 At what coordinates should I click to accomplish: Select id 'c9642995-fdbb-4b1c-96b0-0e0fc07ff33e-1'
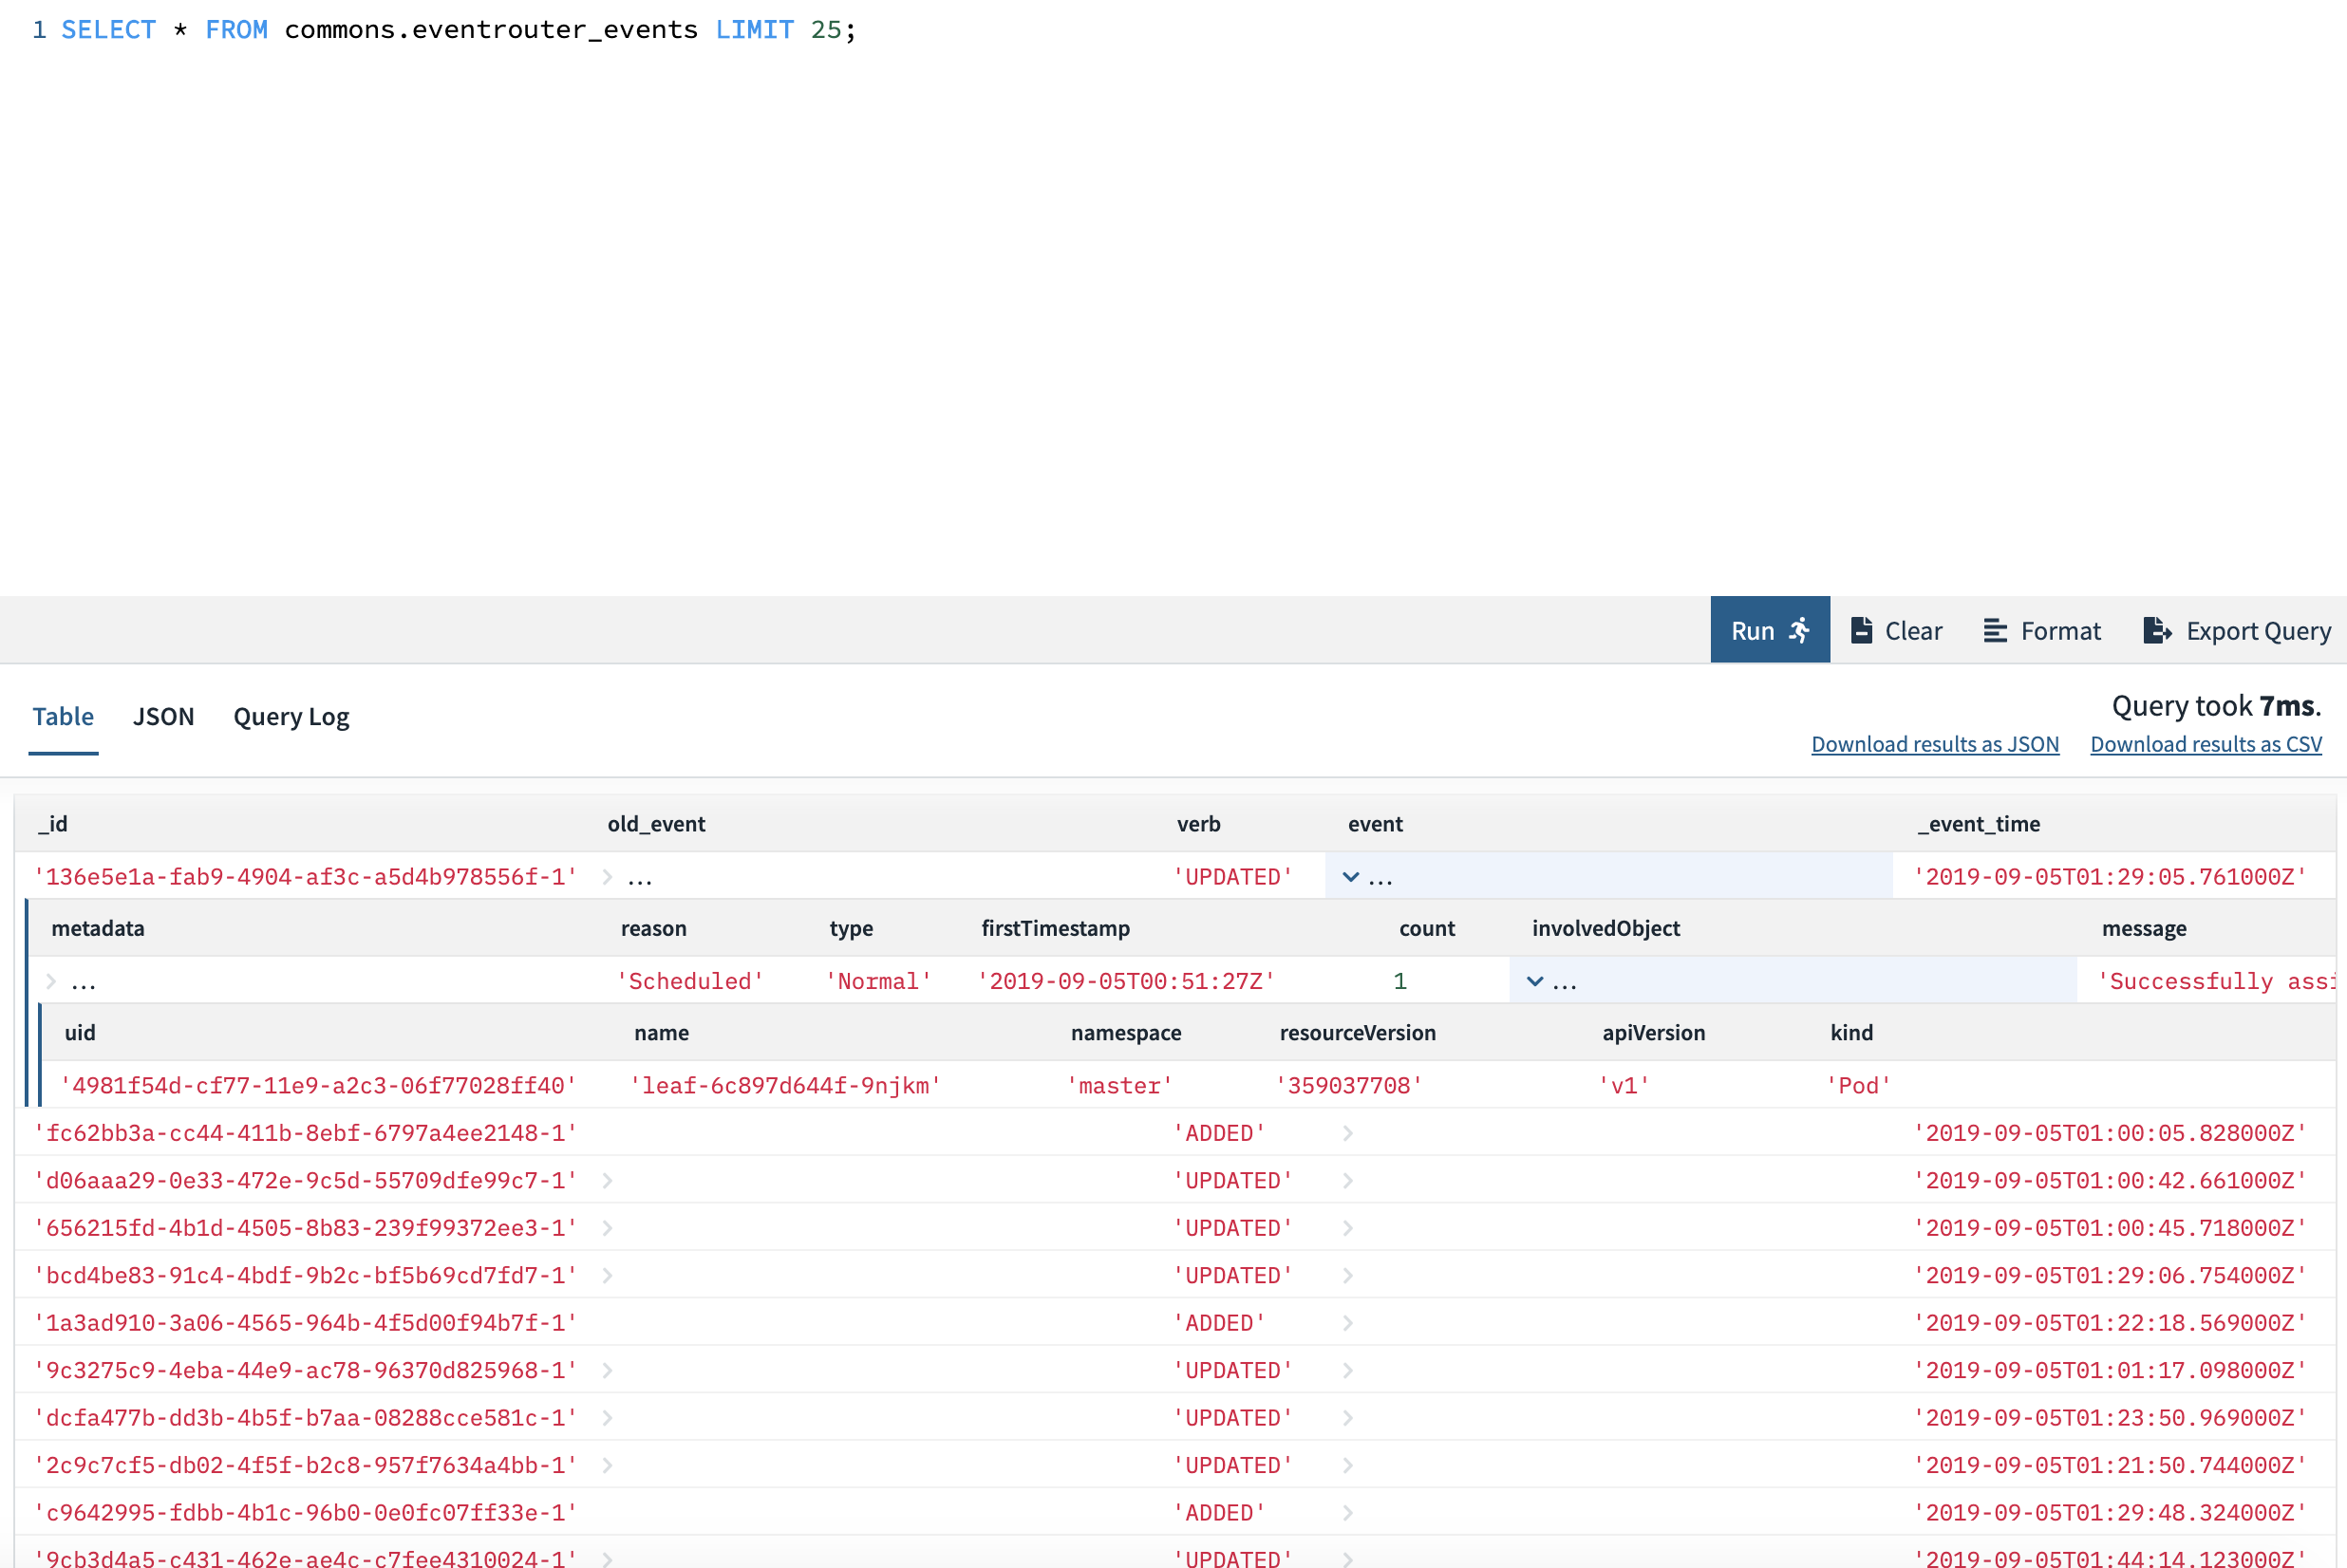306,1513
